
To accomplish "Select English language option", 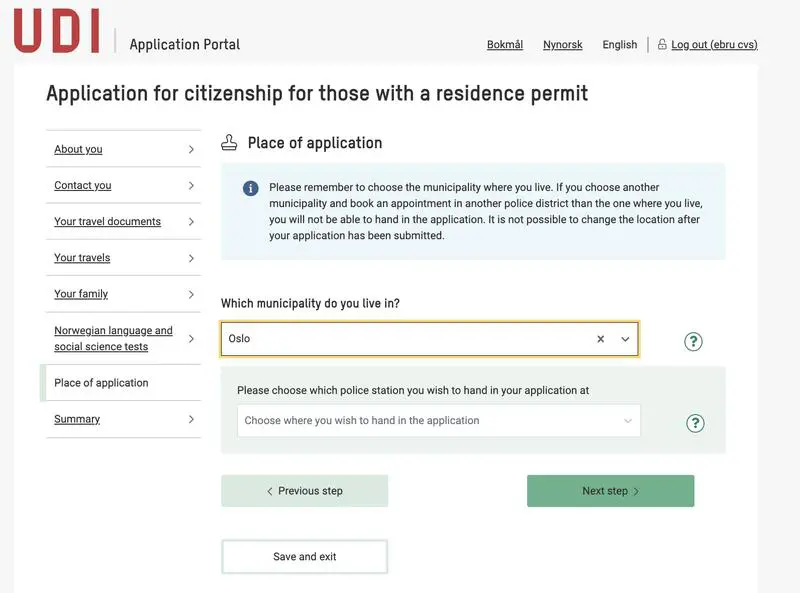I will [x=620, y=45].
